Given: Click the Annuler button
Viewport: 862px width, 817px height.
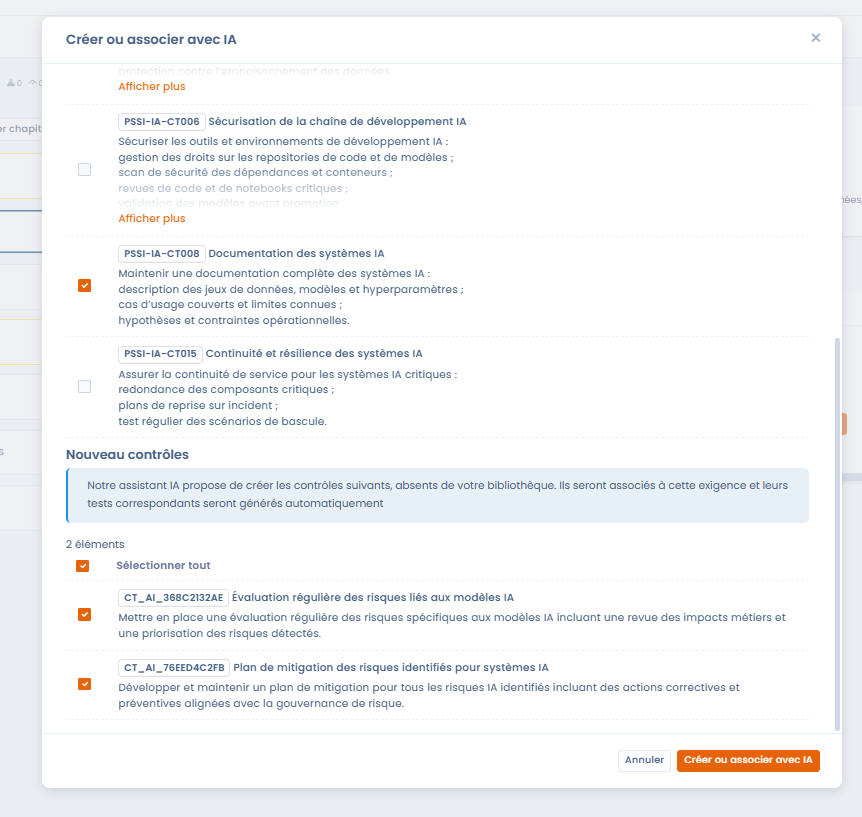Looking at the screenshot, I should pyautogui.click(x=644, y=760).
